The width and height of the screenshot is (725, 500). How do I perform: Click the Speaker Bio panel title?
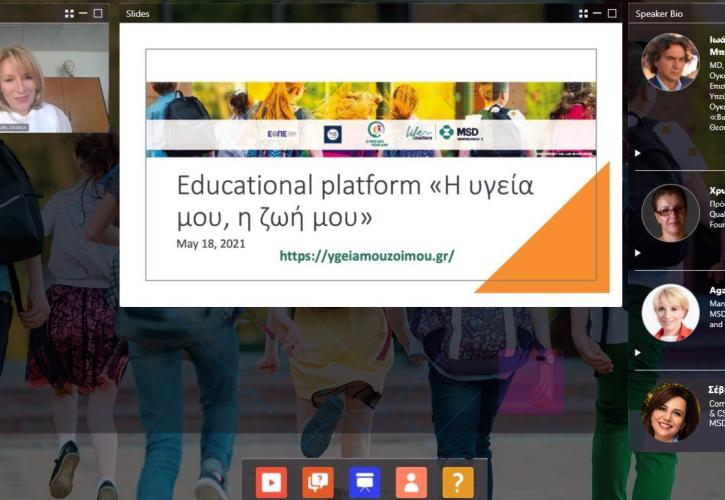tap(661, 14)
